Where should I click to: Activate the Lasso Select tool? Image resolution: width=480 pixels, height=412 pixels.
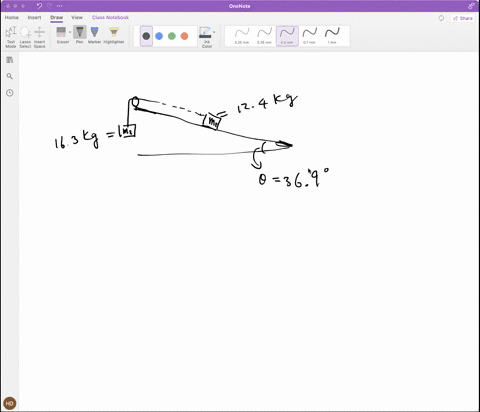(25, 37)
